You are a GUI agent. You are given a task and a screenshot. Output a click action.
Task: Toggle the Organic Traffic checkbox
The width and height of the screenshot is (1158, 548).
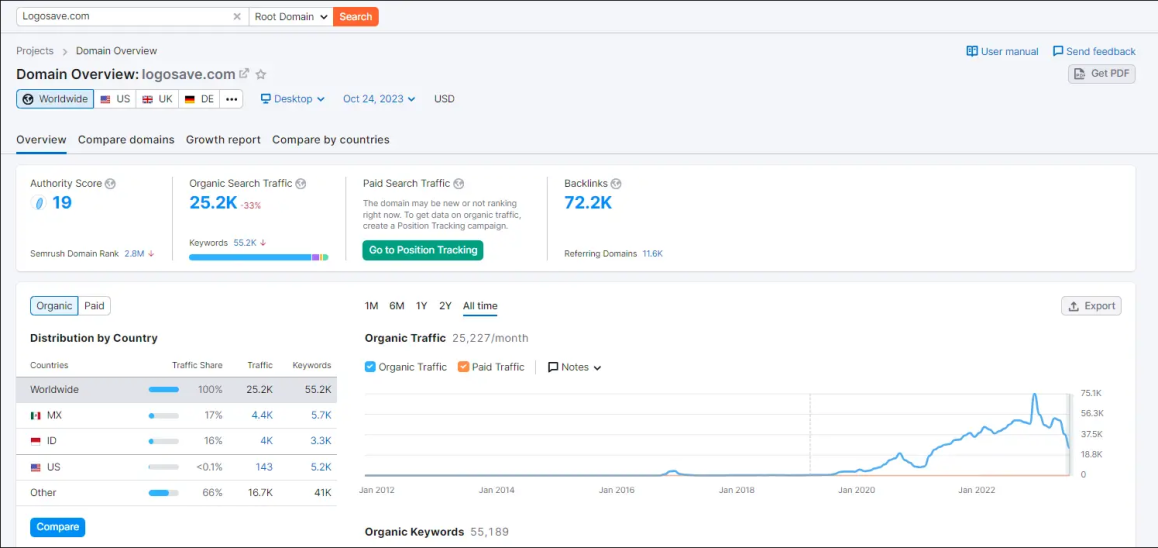point(371,366)
